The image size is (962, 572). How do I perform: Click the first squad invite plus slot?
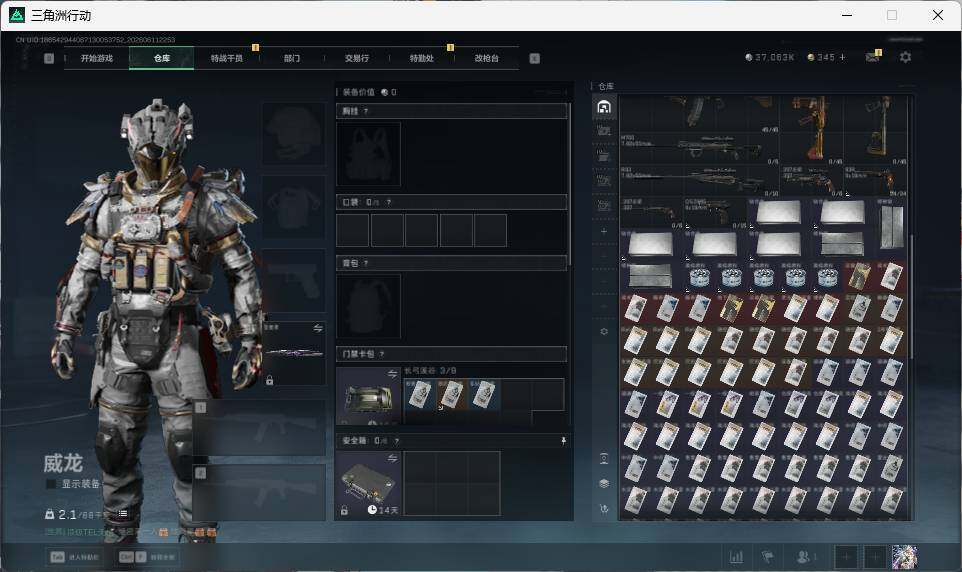pyautogui.click(x=845, y=557)
